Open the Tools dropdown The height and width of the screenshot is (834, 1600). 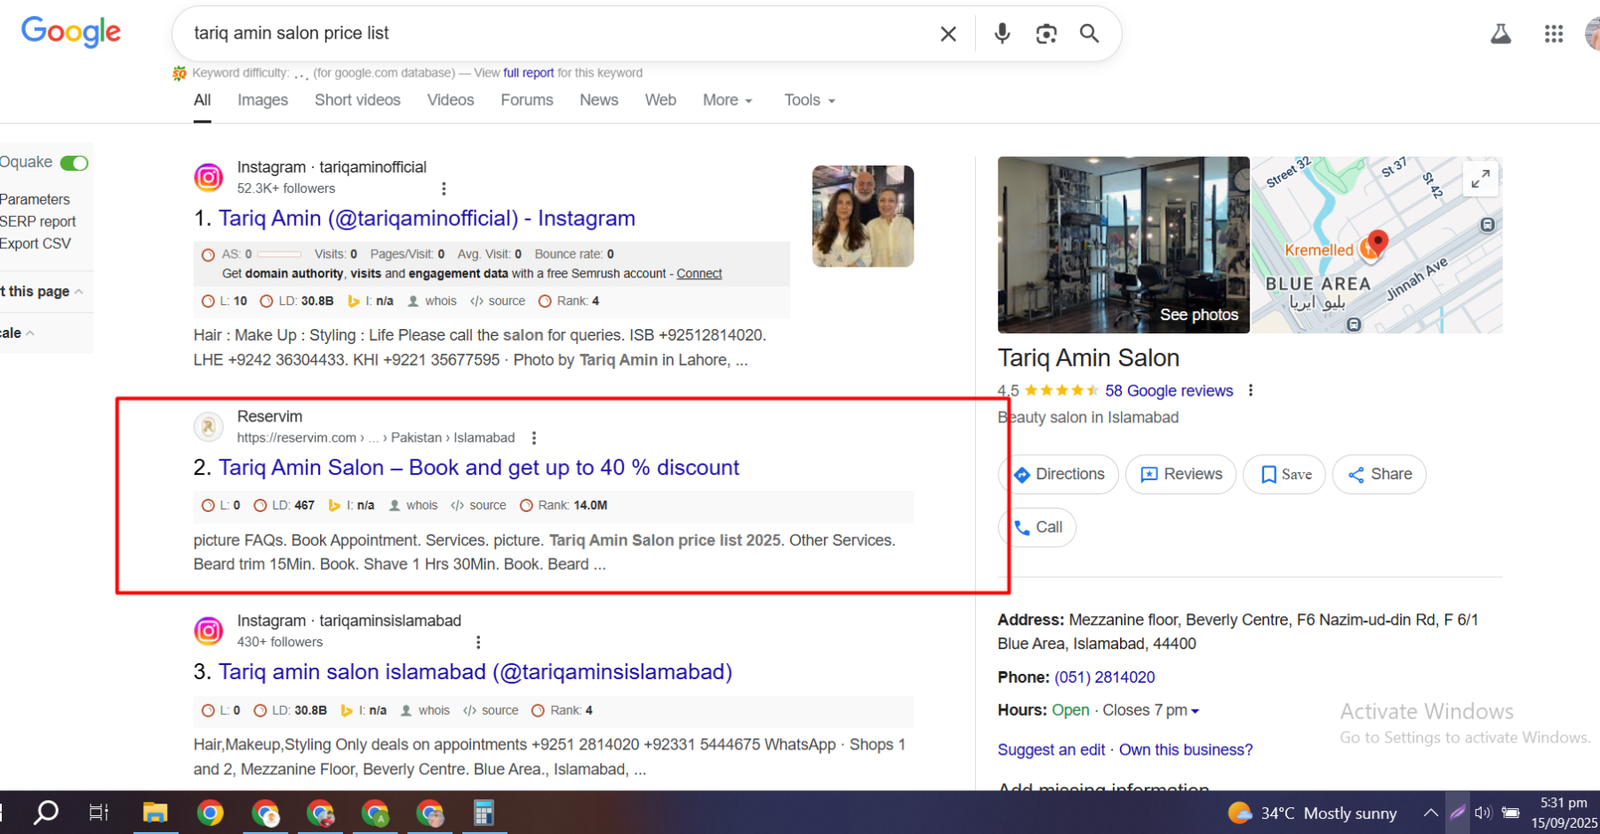tap(809, 100)
